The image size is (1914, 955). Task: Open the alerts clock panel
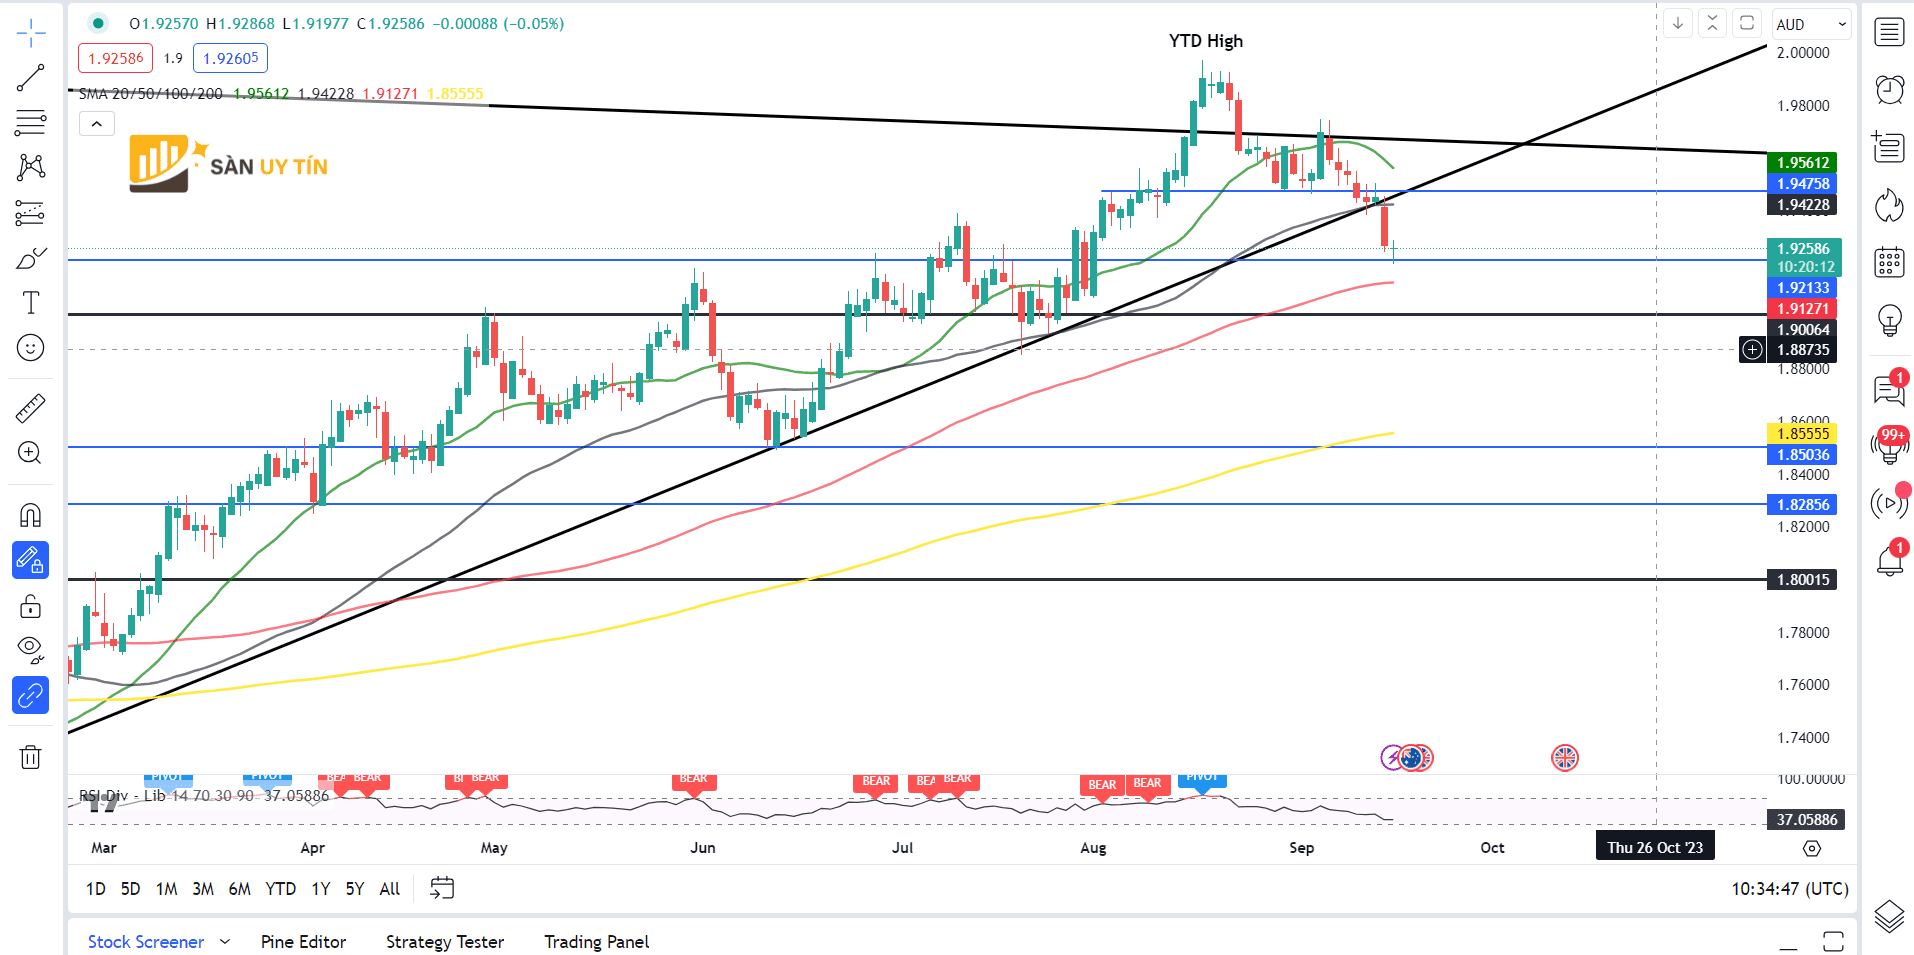tap(1889, 90)
